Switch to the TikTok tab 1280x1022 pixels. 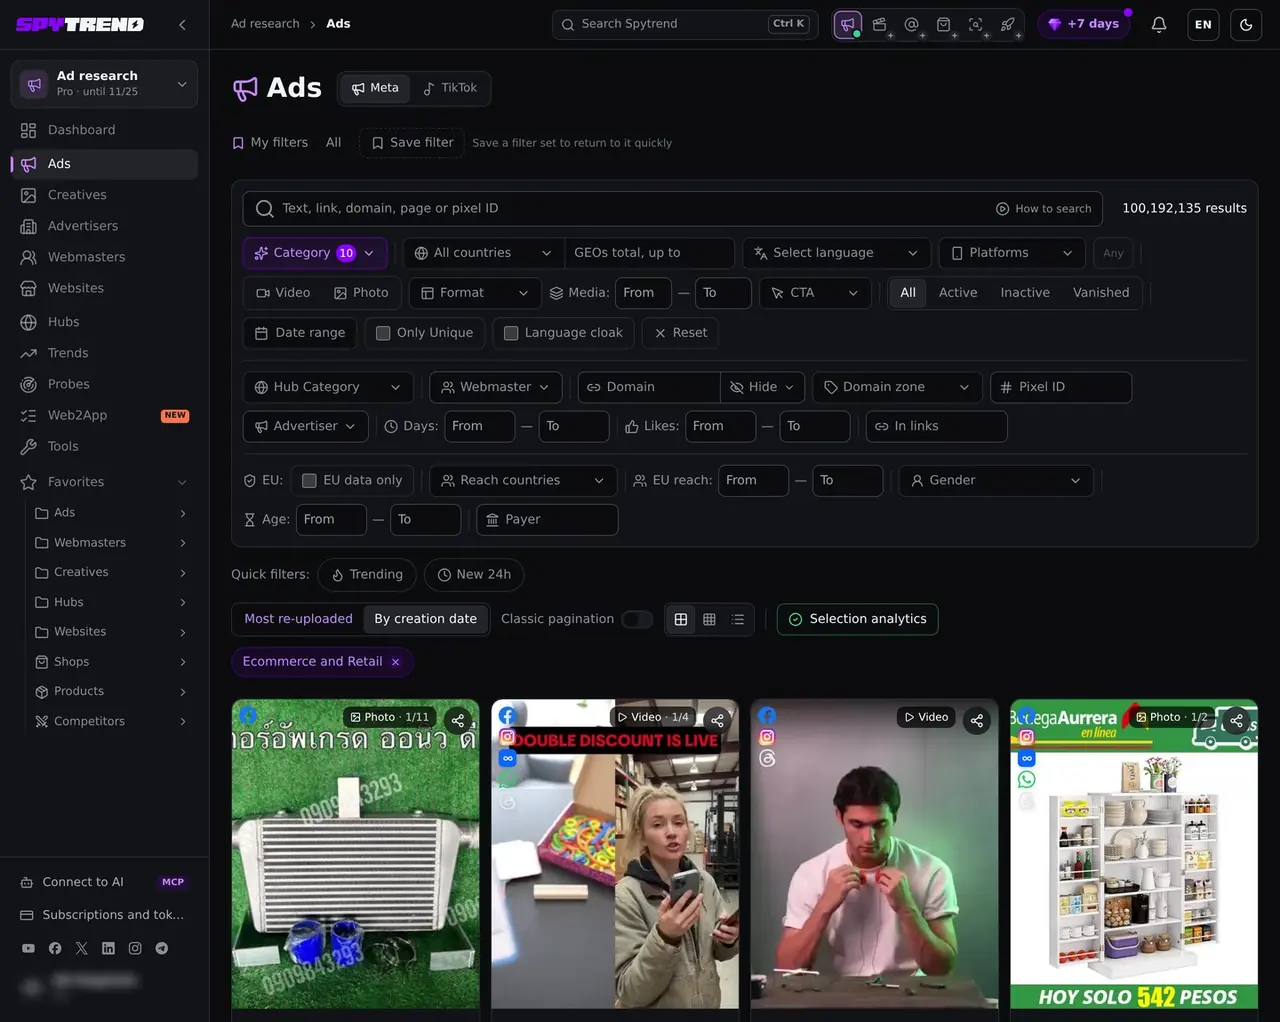(450, 88)
